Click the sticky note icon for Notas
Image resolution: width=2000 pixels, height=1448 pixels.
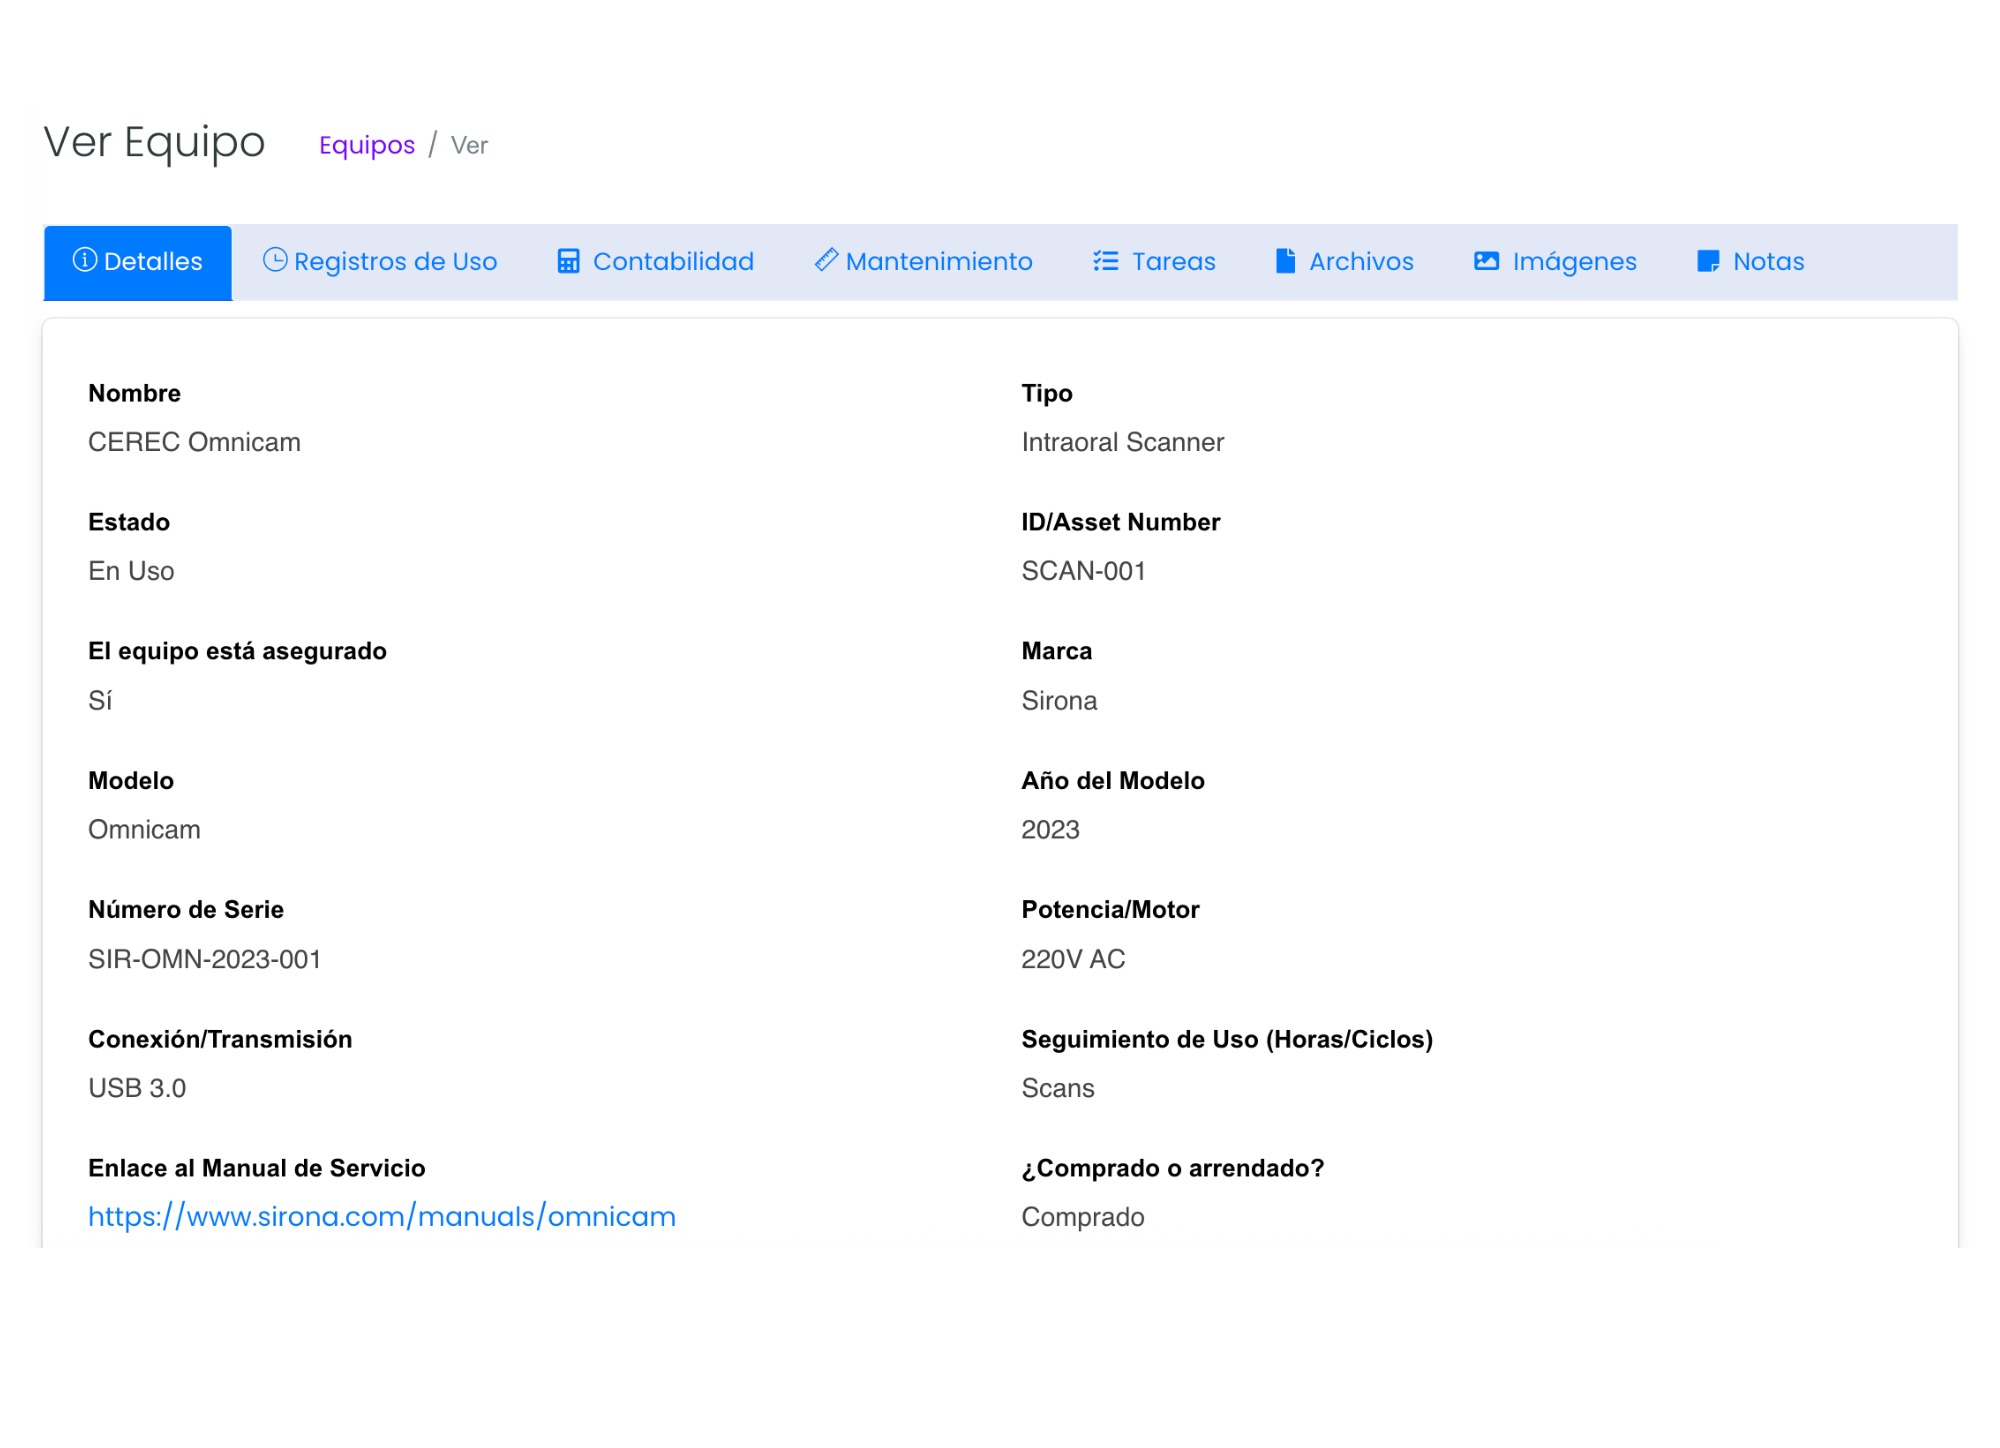(1708, 261)
